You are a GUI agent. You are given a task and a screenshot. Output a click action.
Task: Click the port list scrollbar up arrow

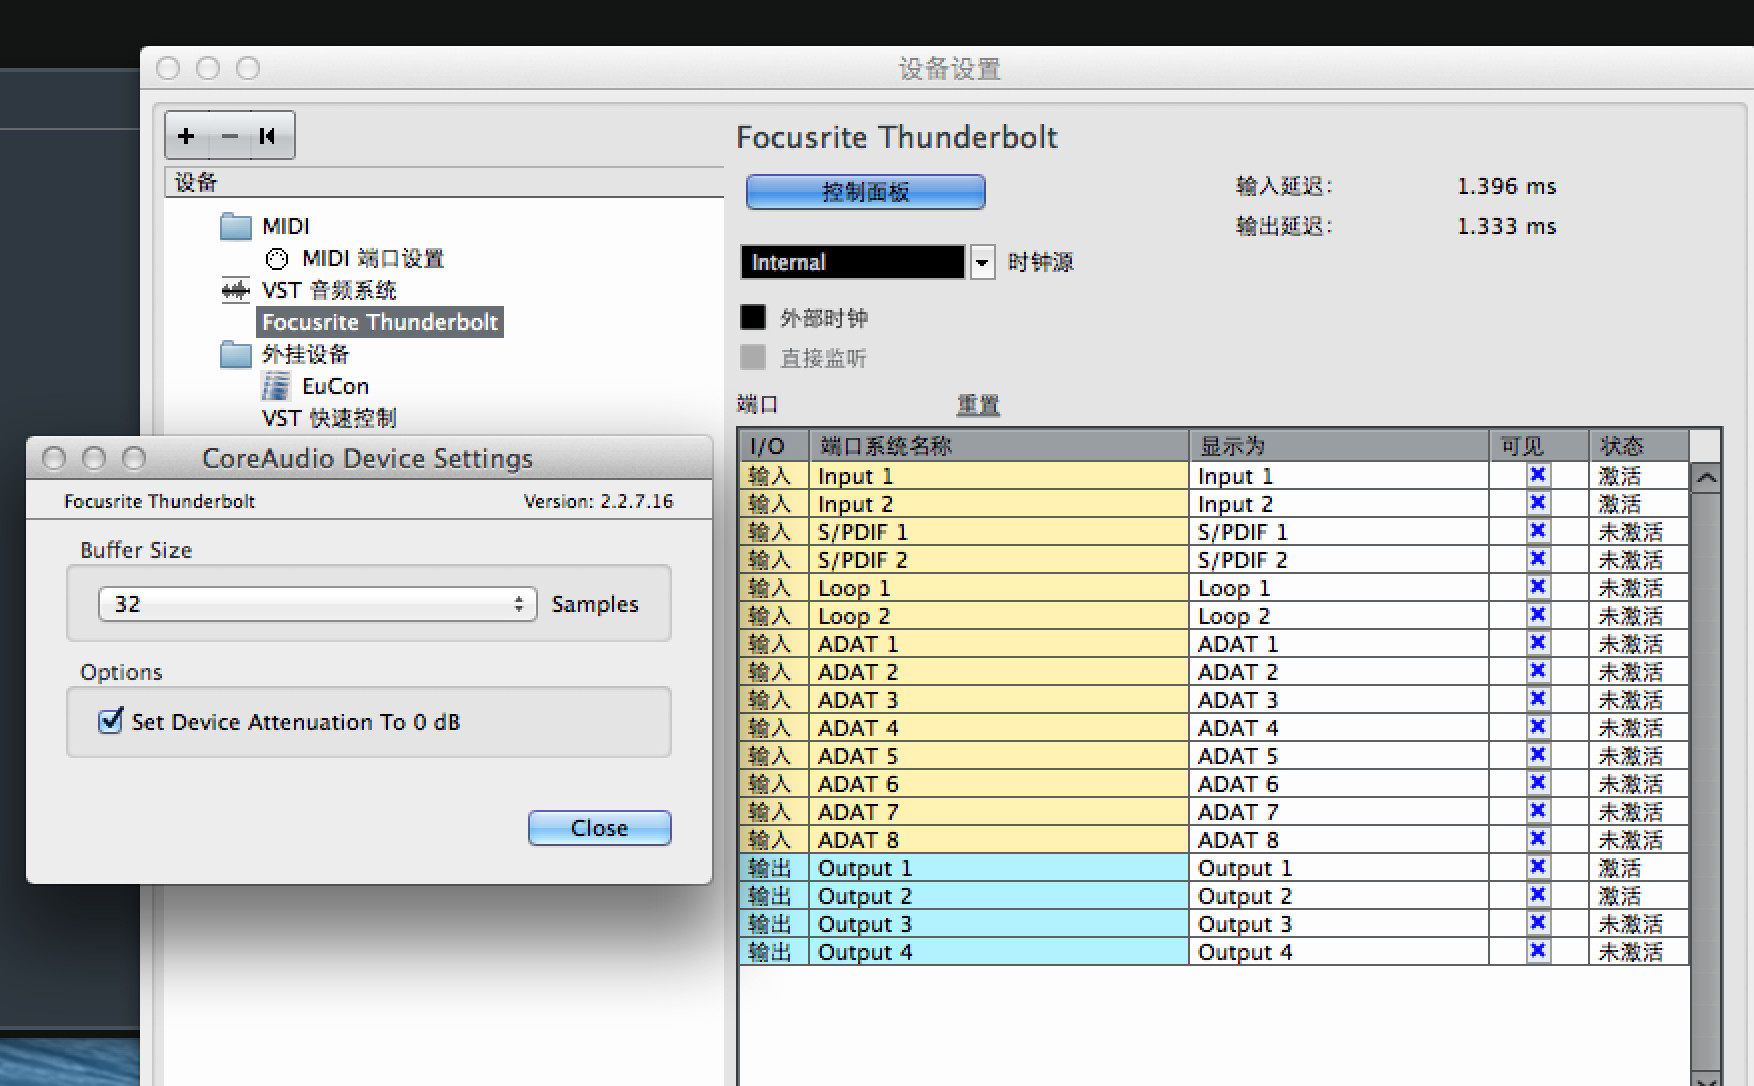[1706, 478]
